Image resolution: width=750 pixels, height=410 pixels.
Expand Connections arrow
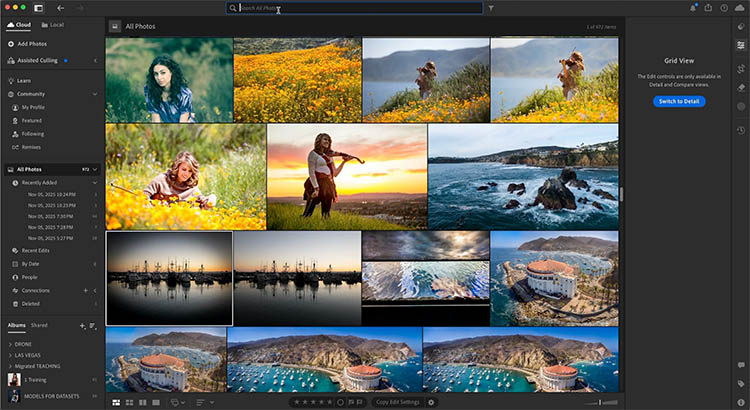coord(95,290)
